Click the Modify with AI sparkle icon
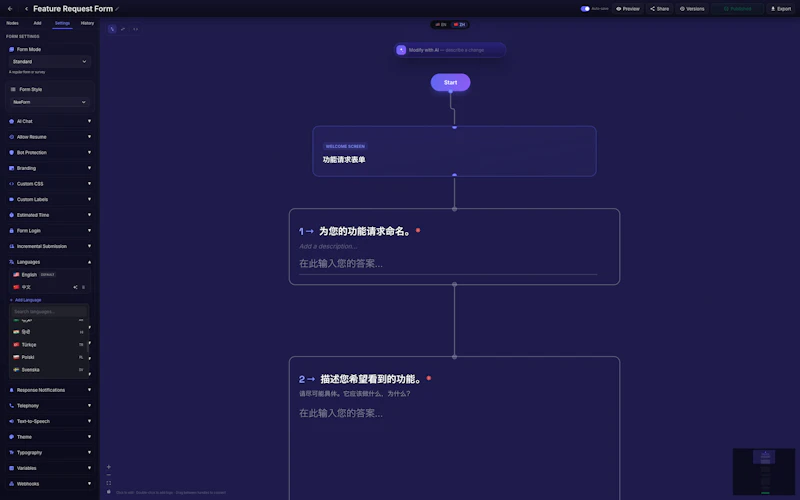This screenshot has width=800, height=500. 401,50
